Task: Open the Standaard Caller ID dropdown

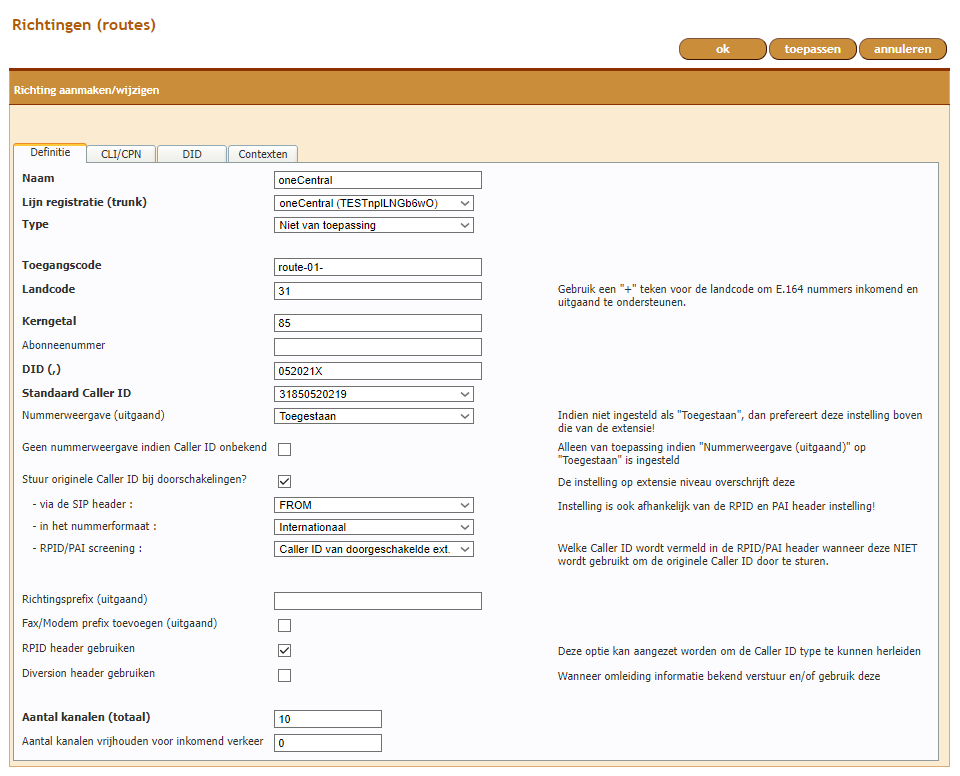Action: 373,394
